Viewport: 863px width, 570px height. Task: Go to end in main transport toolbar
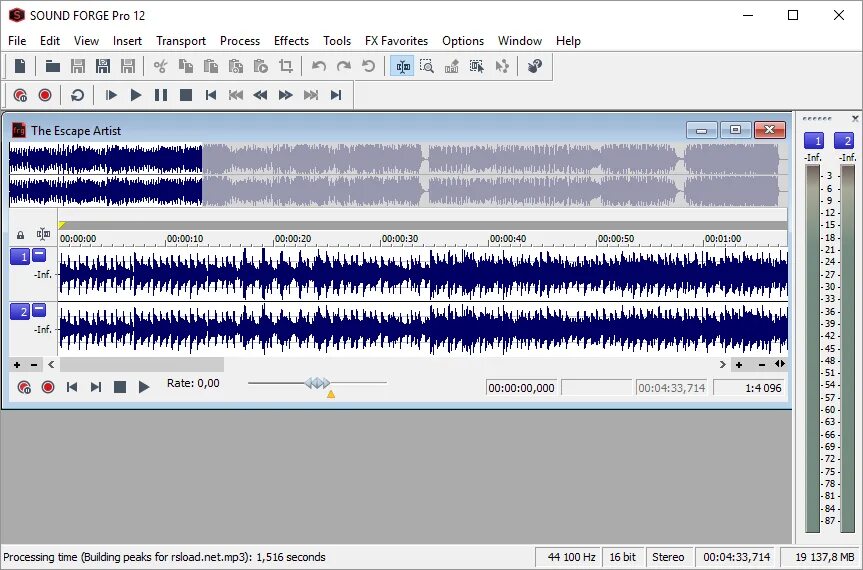pos(336,95)
